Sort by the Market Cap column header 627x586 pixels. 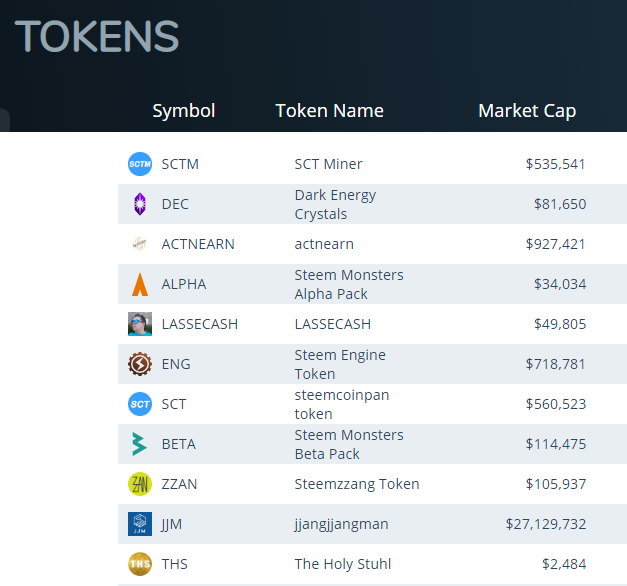pyautogui.click(x=527, y=111)
